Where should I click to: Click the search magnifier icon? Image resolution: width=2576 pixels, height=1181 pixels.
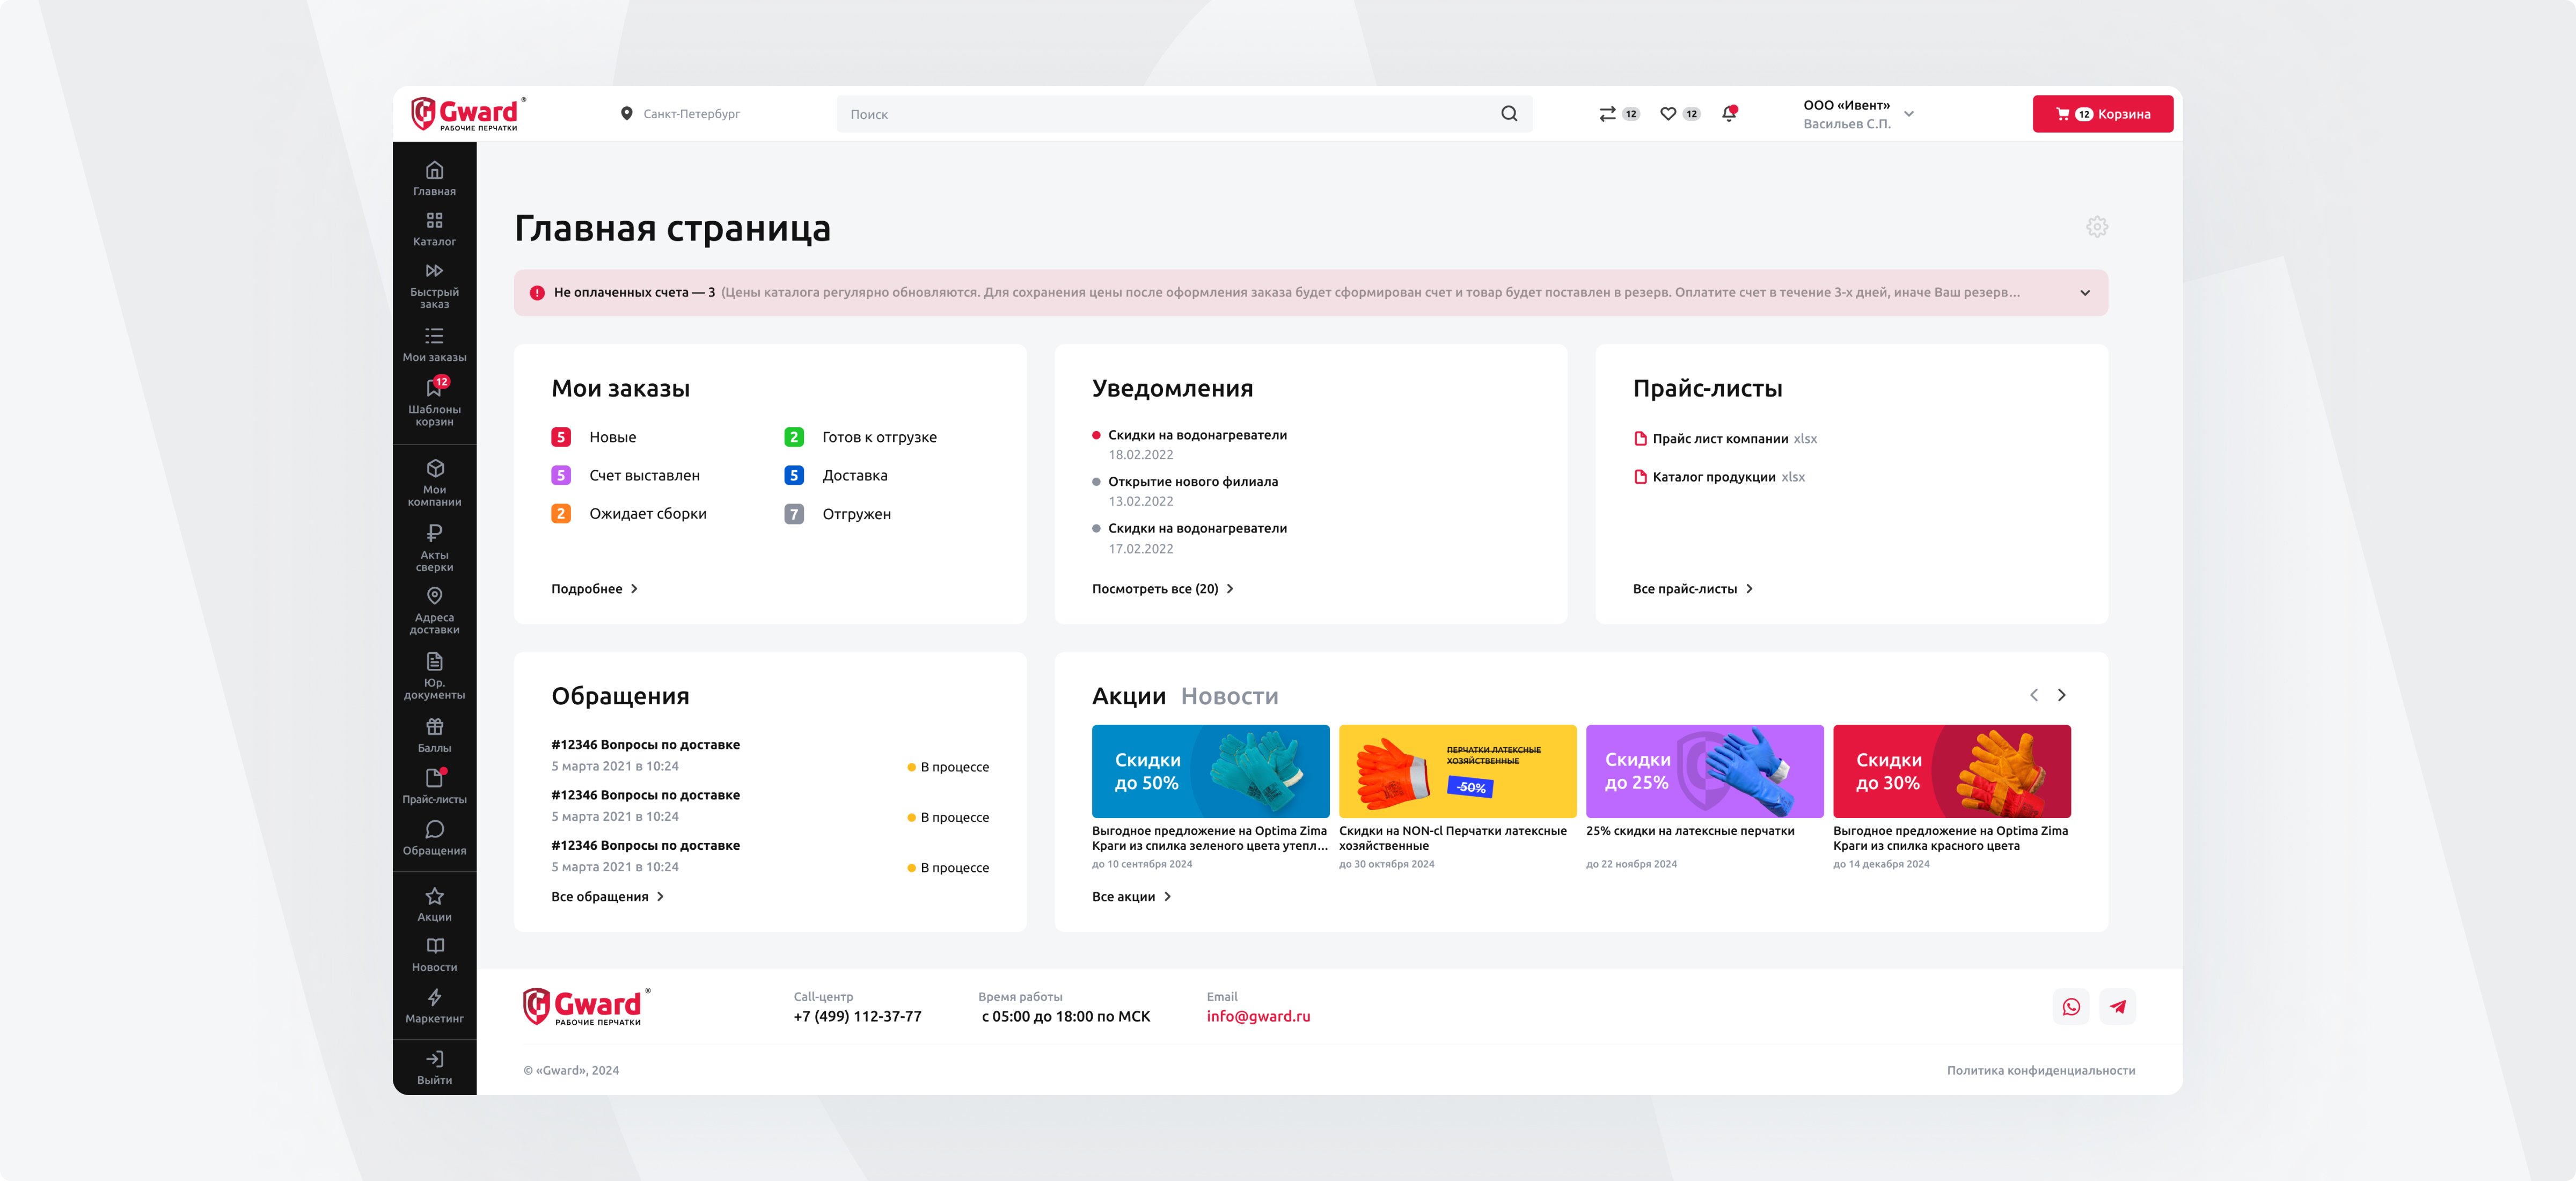click(x=1509, y=114)
